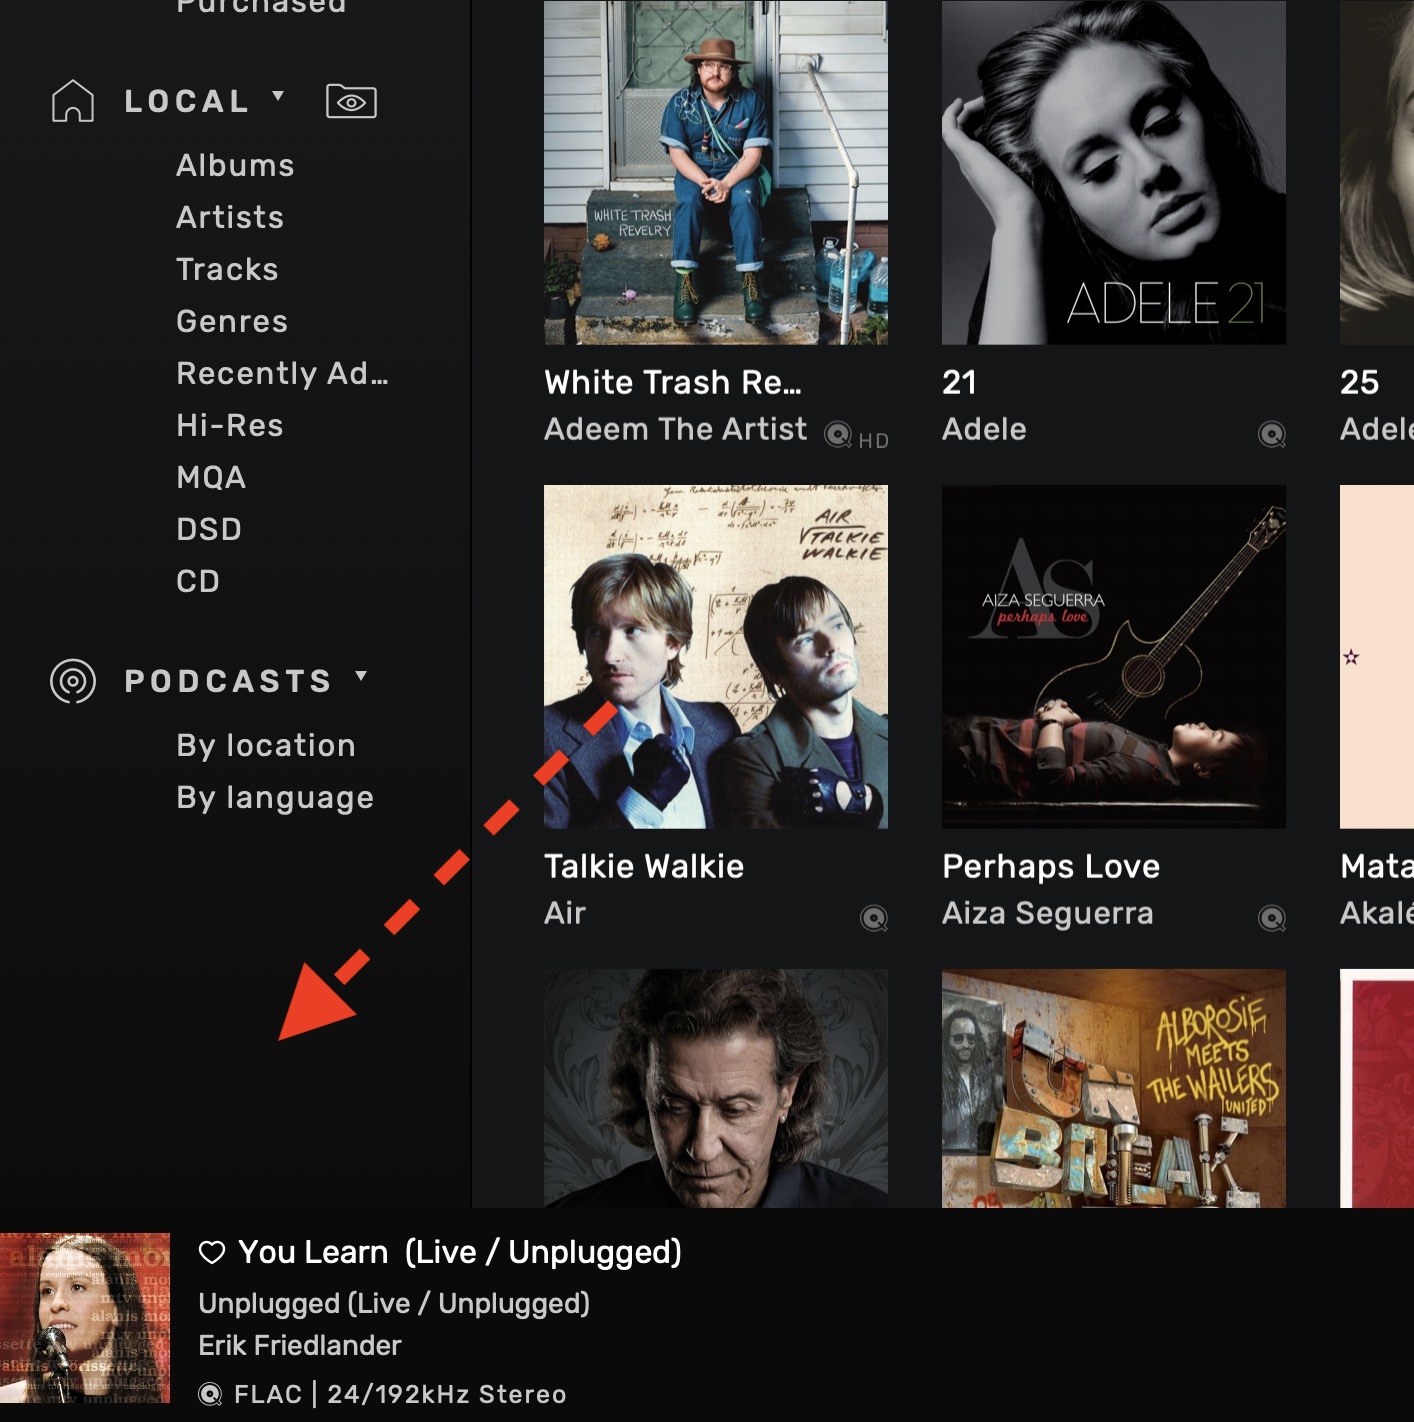Image resolution: width=1414 pixels, height=1422 pixels.
Task: Click the Aiza Seguerra artist name
Action: pos(1048,913)
